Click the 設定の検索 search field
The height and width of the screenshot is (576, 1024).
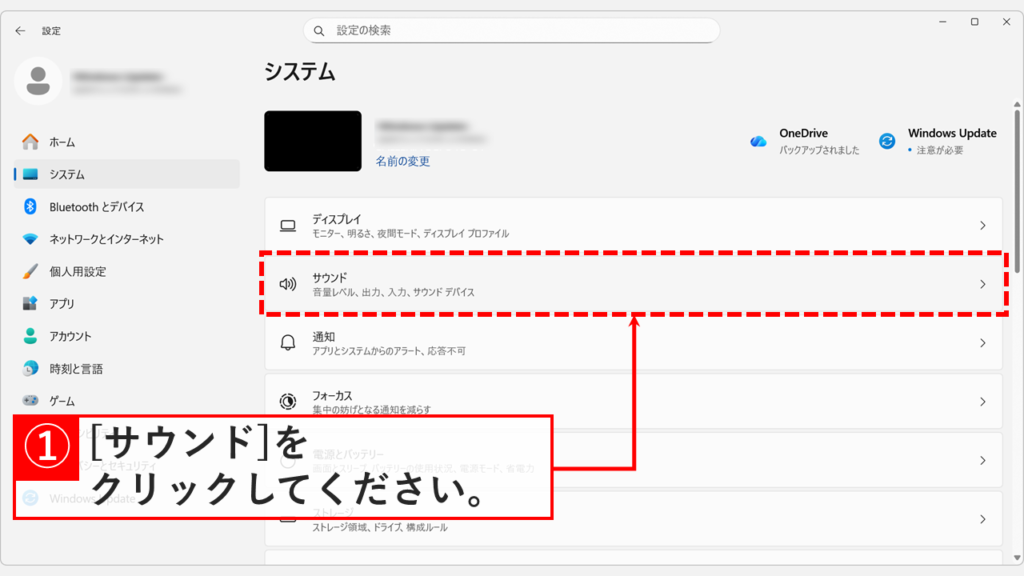(512, 30)
